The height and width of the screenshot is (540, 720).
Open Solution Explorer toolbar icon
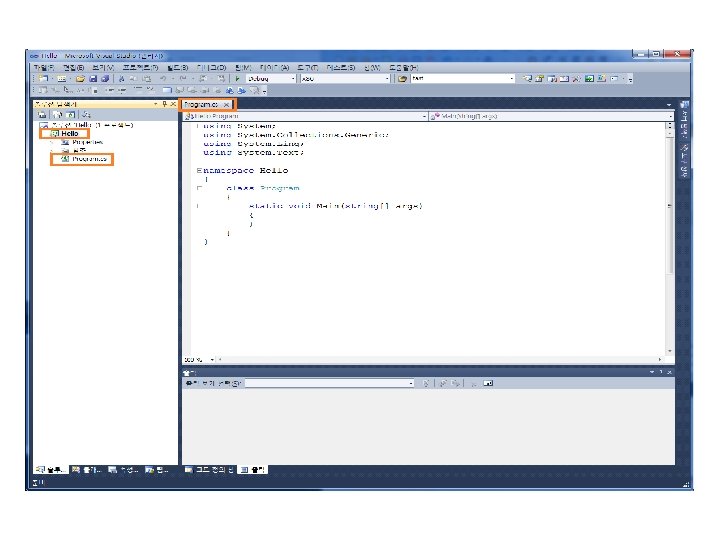528,79
